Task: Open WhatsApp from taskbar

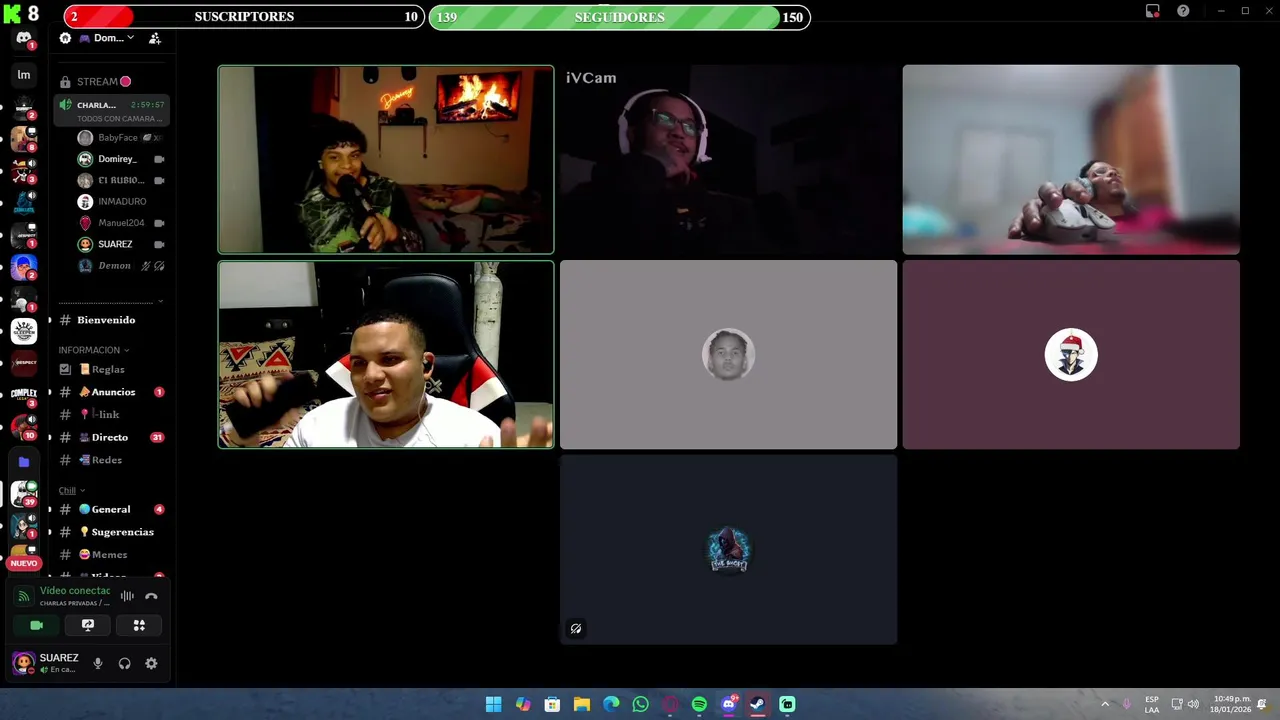Action: [641, 704]
